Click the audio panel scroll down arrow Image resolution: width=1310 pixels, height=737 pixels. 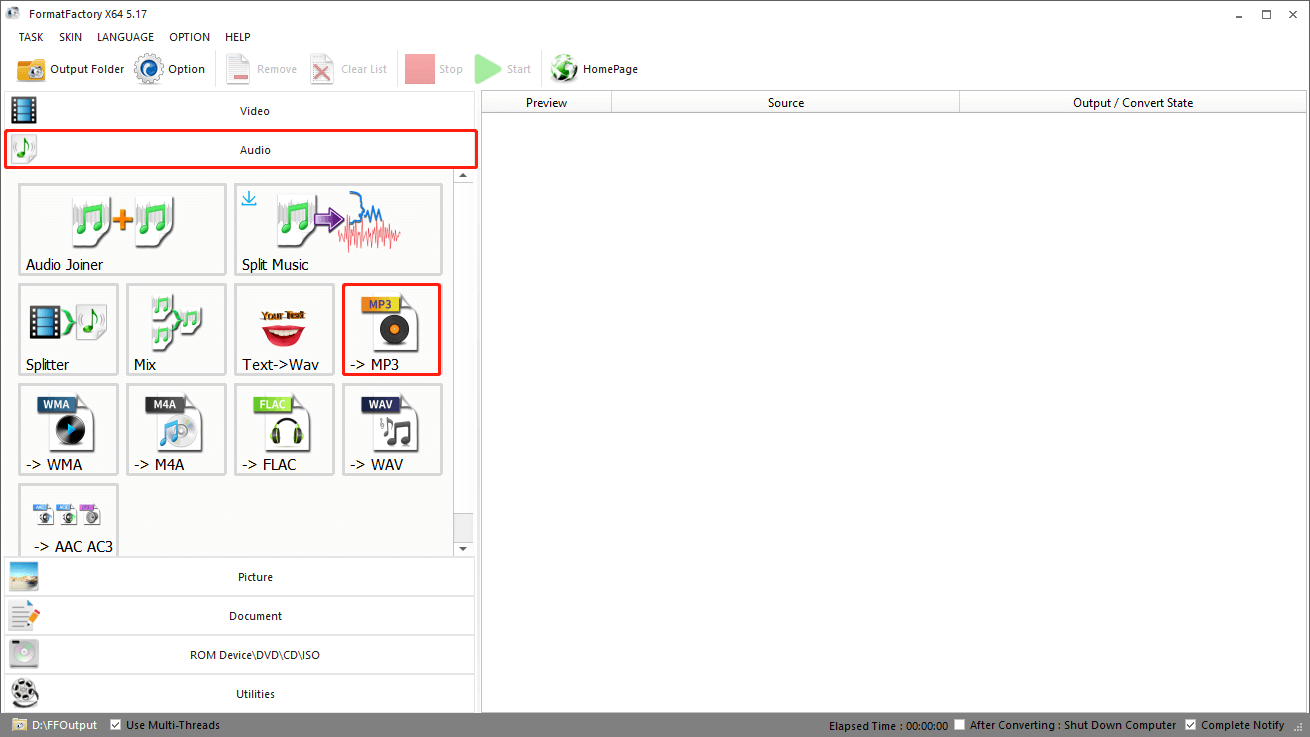pyautogui.click(x=463, y=549)
